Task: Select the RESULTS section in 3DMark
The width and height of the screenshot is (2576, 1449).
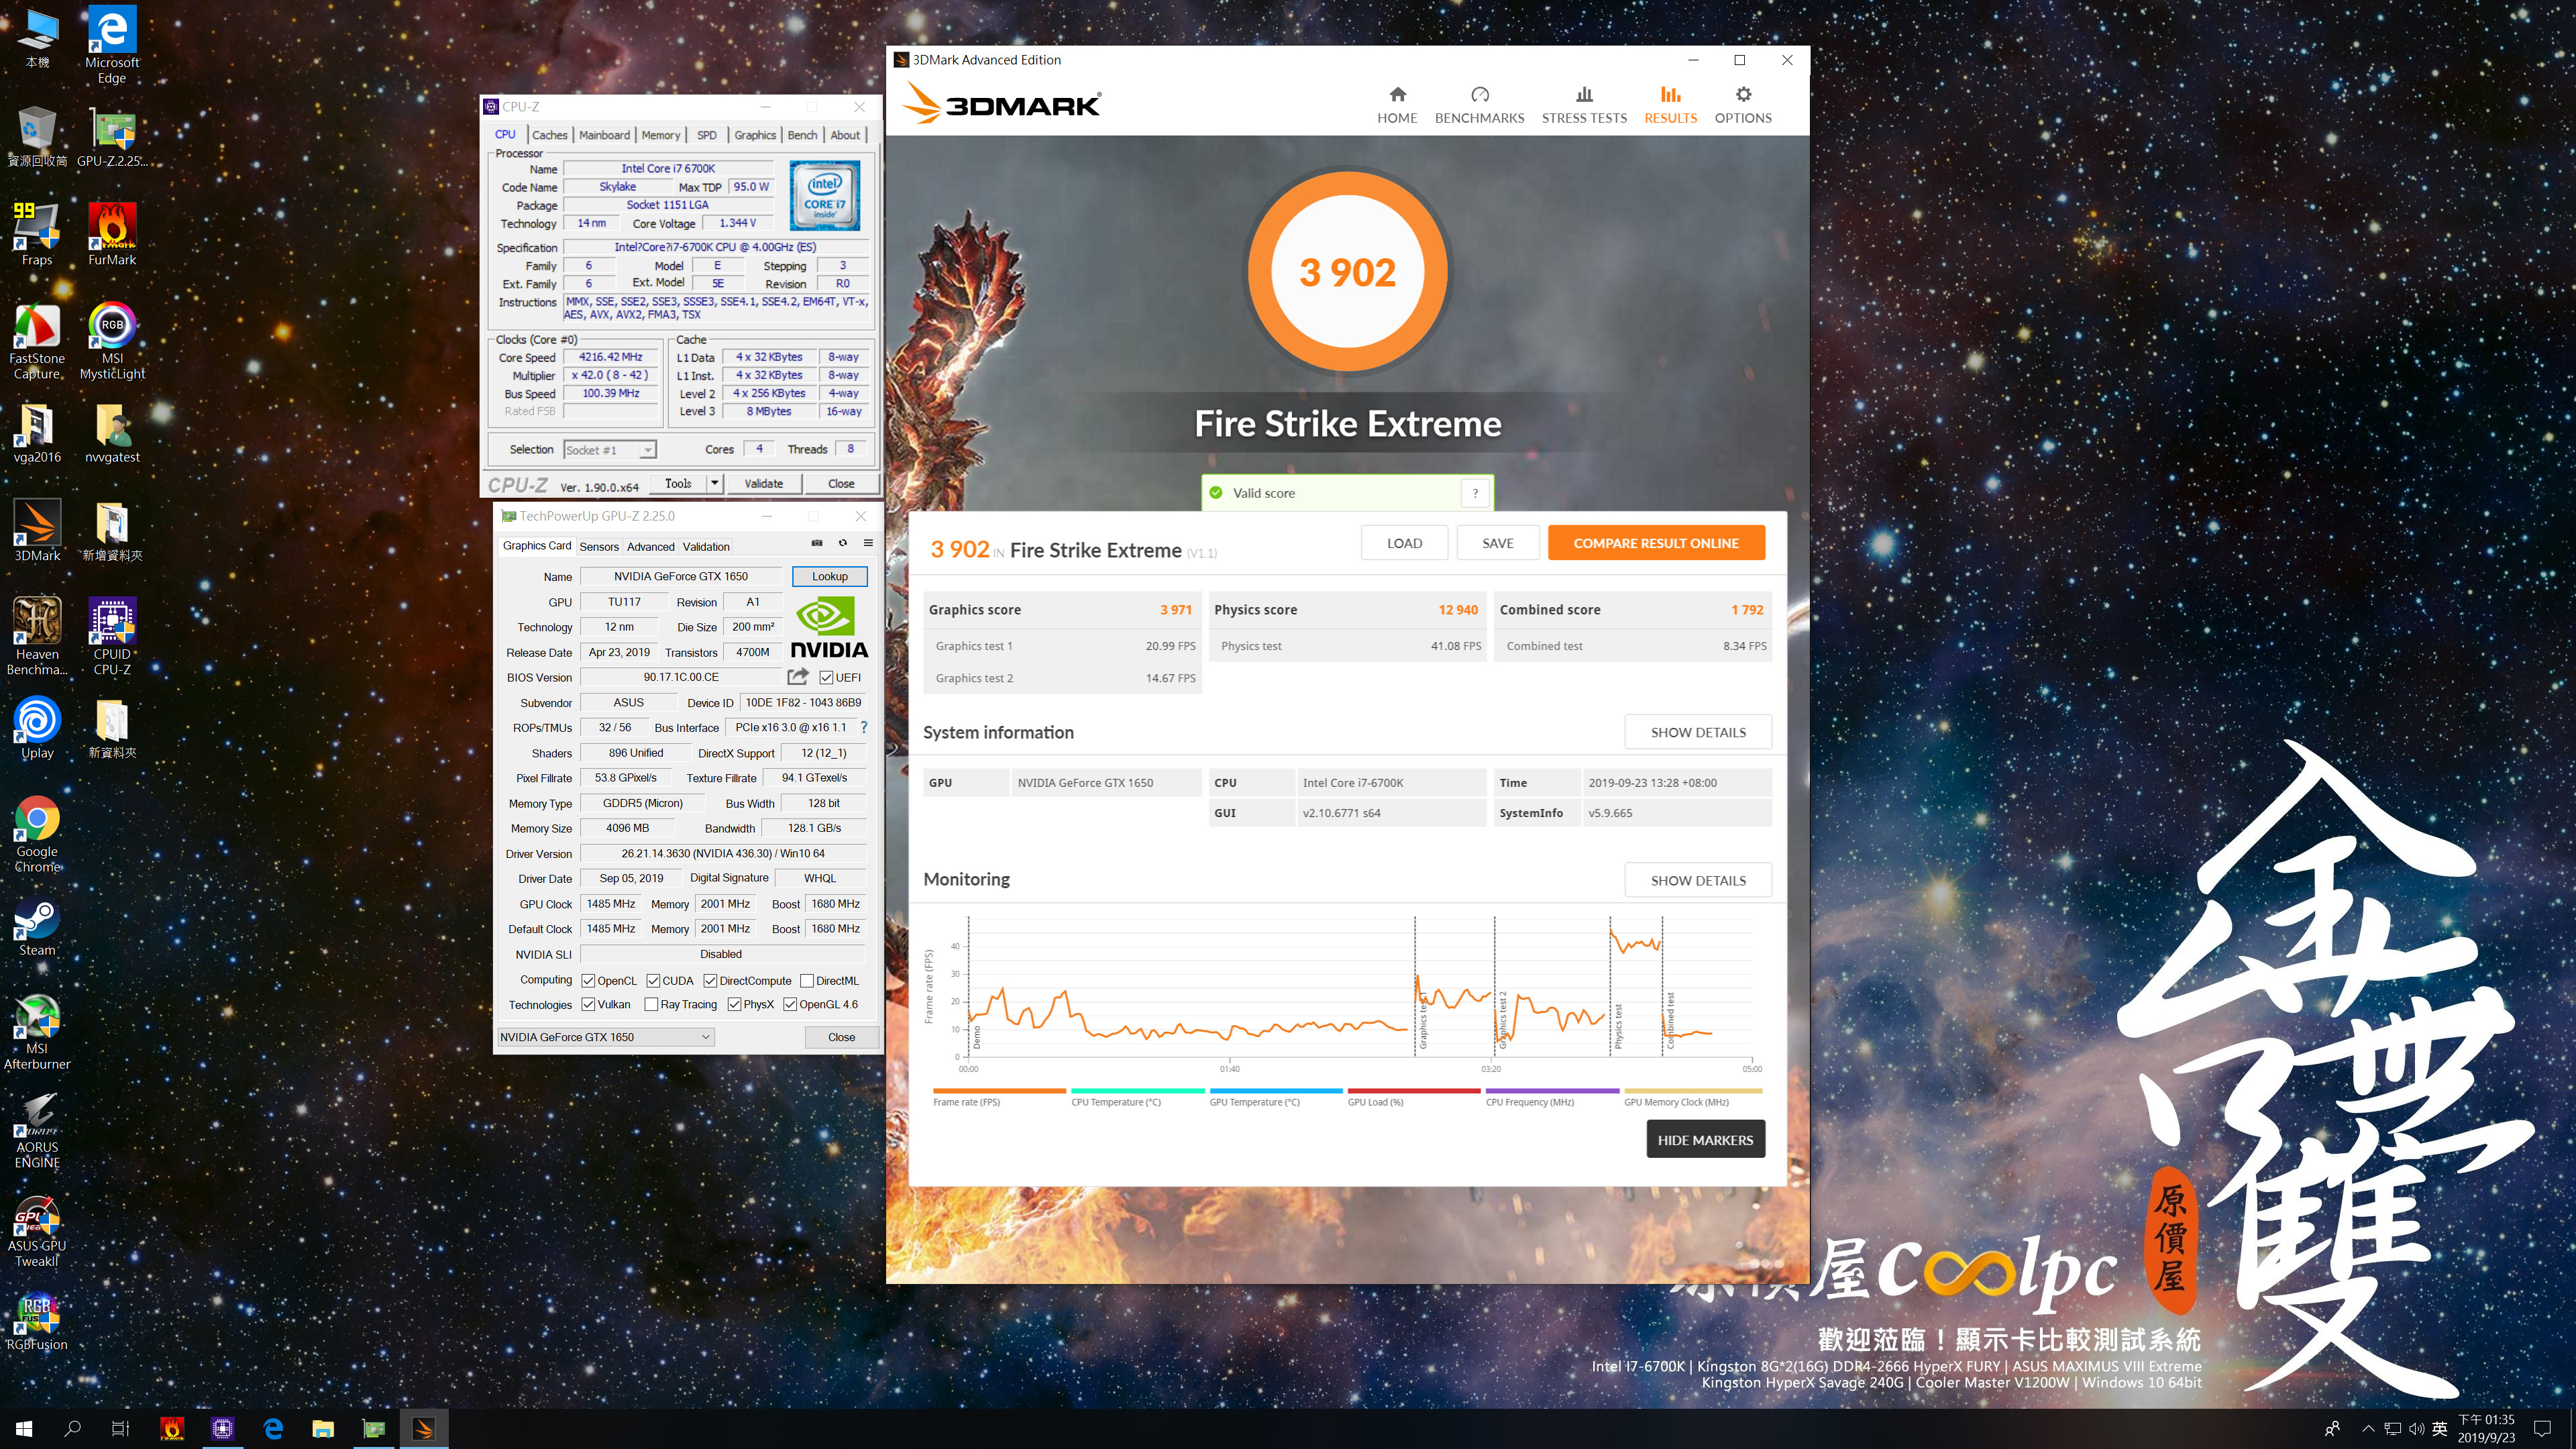Action: (1670, 105)
